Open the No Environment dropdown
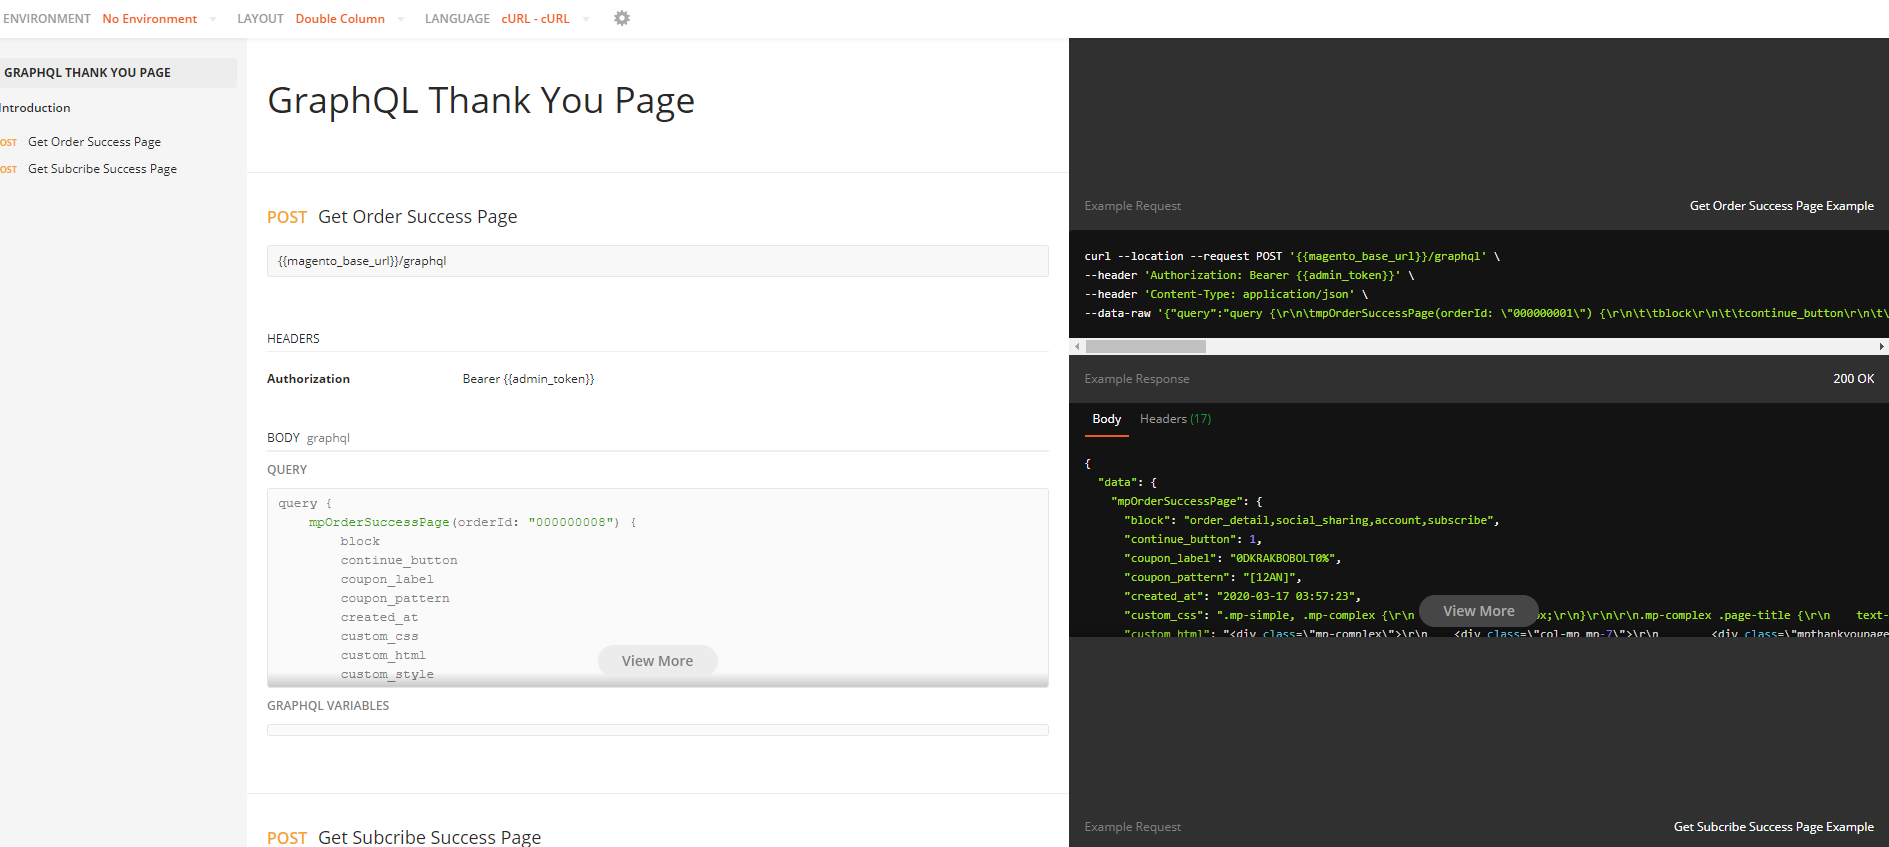This screenshot has height=847, width=1889. pyautogui.click(x=159, y=19)
